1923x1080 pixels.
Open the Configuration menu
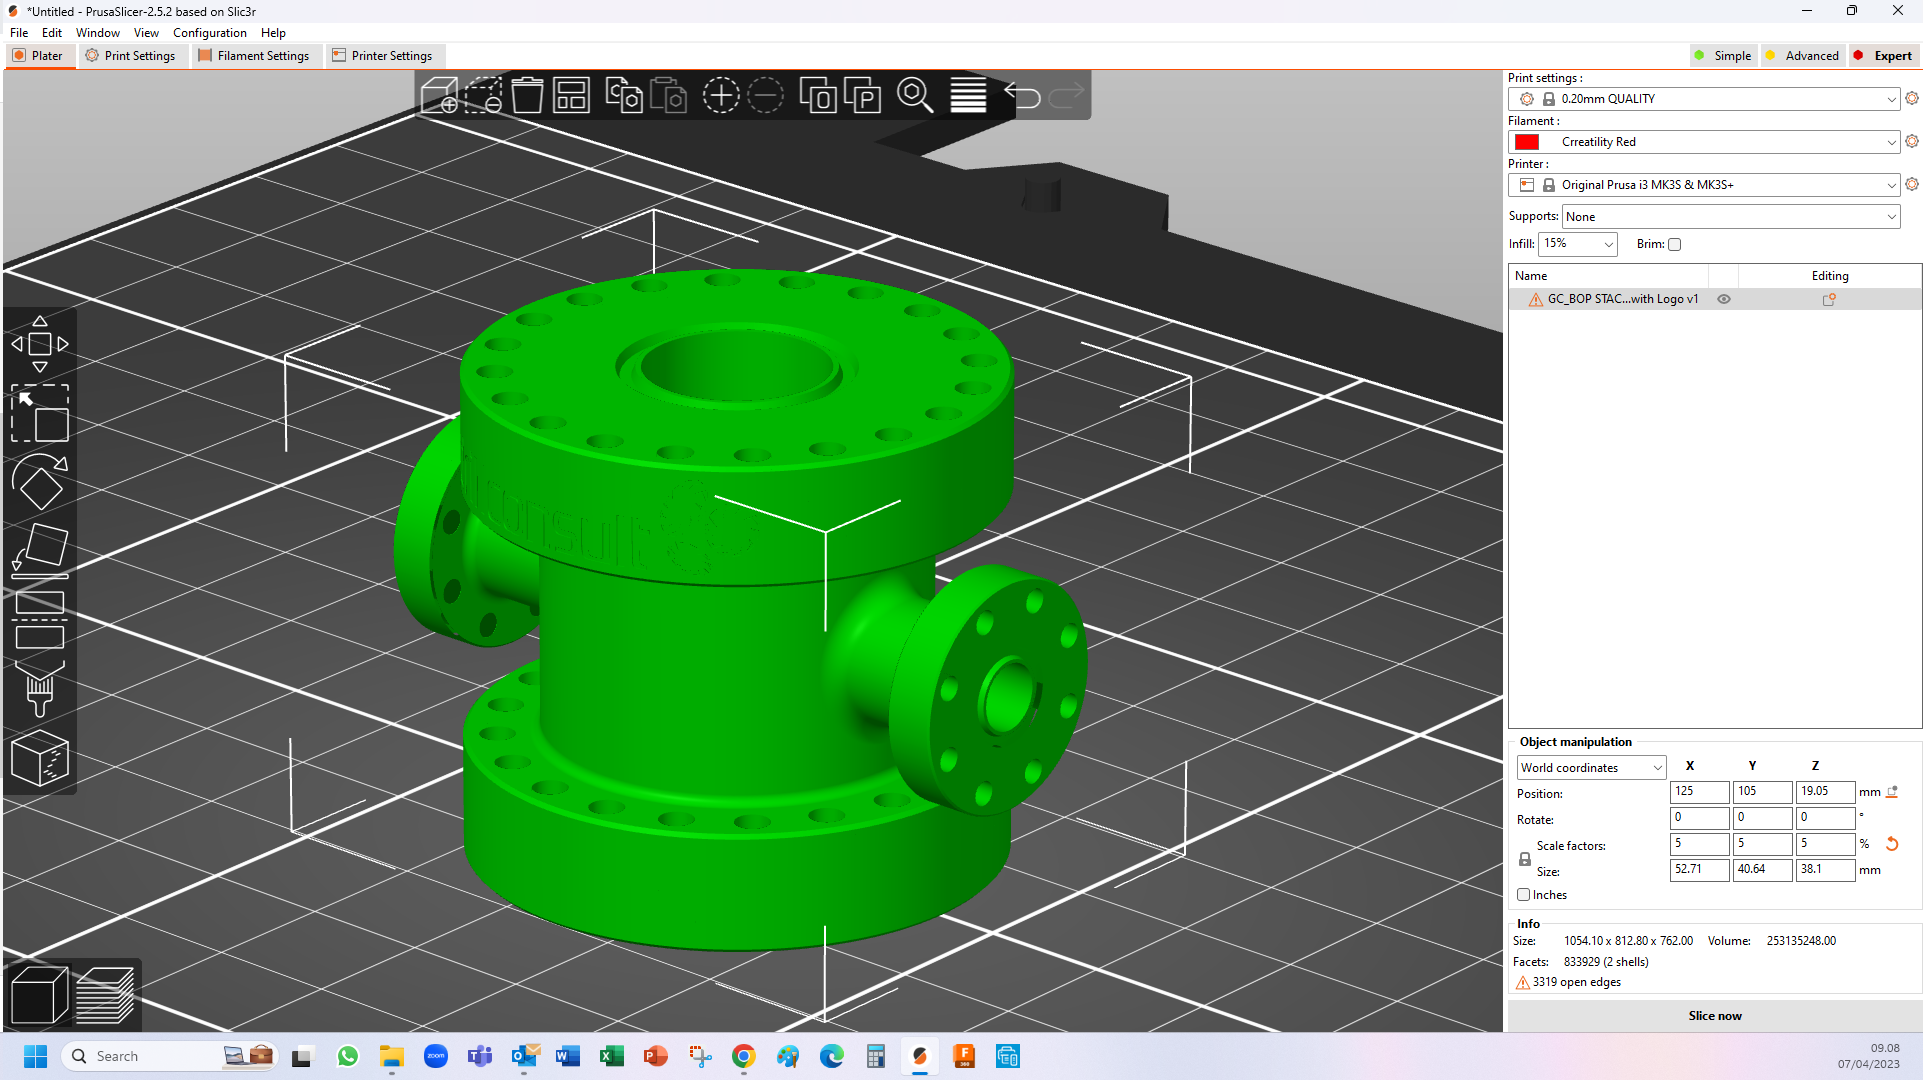click(x=209, y=32)
